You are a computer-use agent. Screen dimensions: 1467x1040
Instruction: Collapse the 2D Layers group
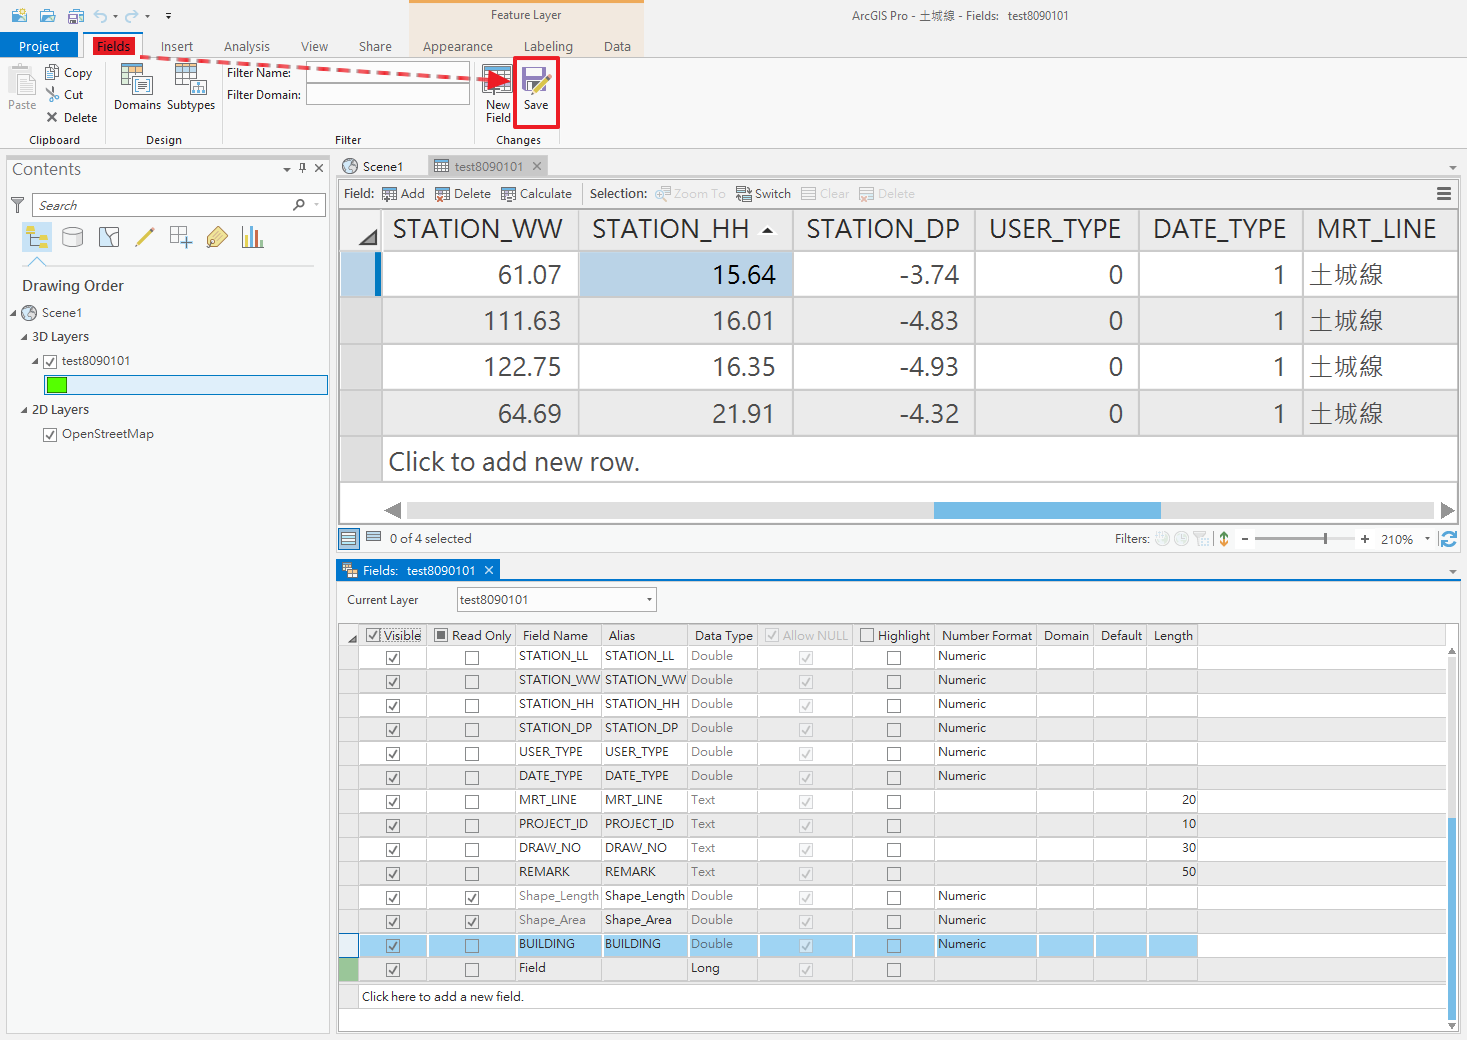[24, 410]
